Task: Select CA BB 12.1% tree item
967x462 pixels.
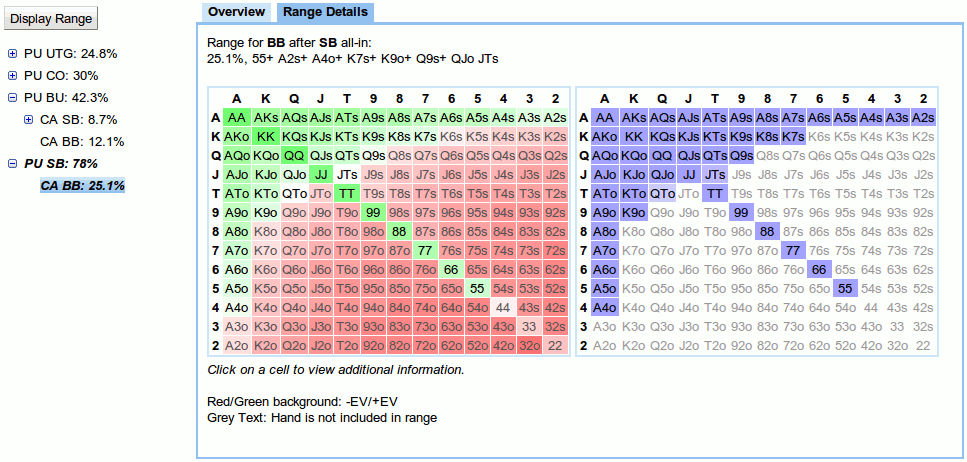Action: point(82,142)
